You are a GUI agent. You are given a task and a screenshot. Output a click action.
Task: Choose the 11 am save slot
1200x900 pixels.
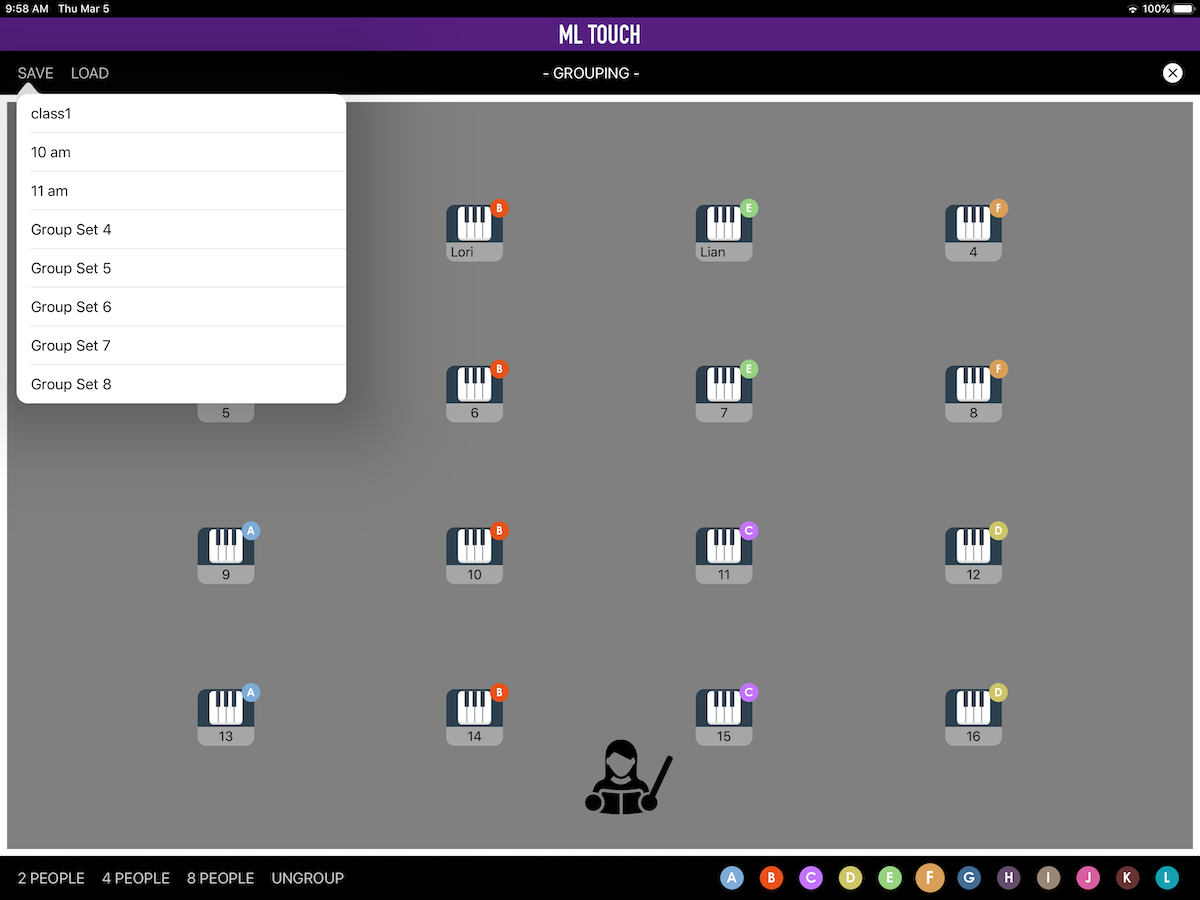[x=181, y=191]
